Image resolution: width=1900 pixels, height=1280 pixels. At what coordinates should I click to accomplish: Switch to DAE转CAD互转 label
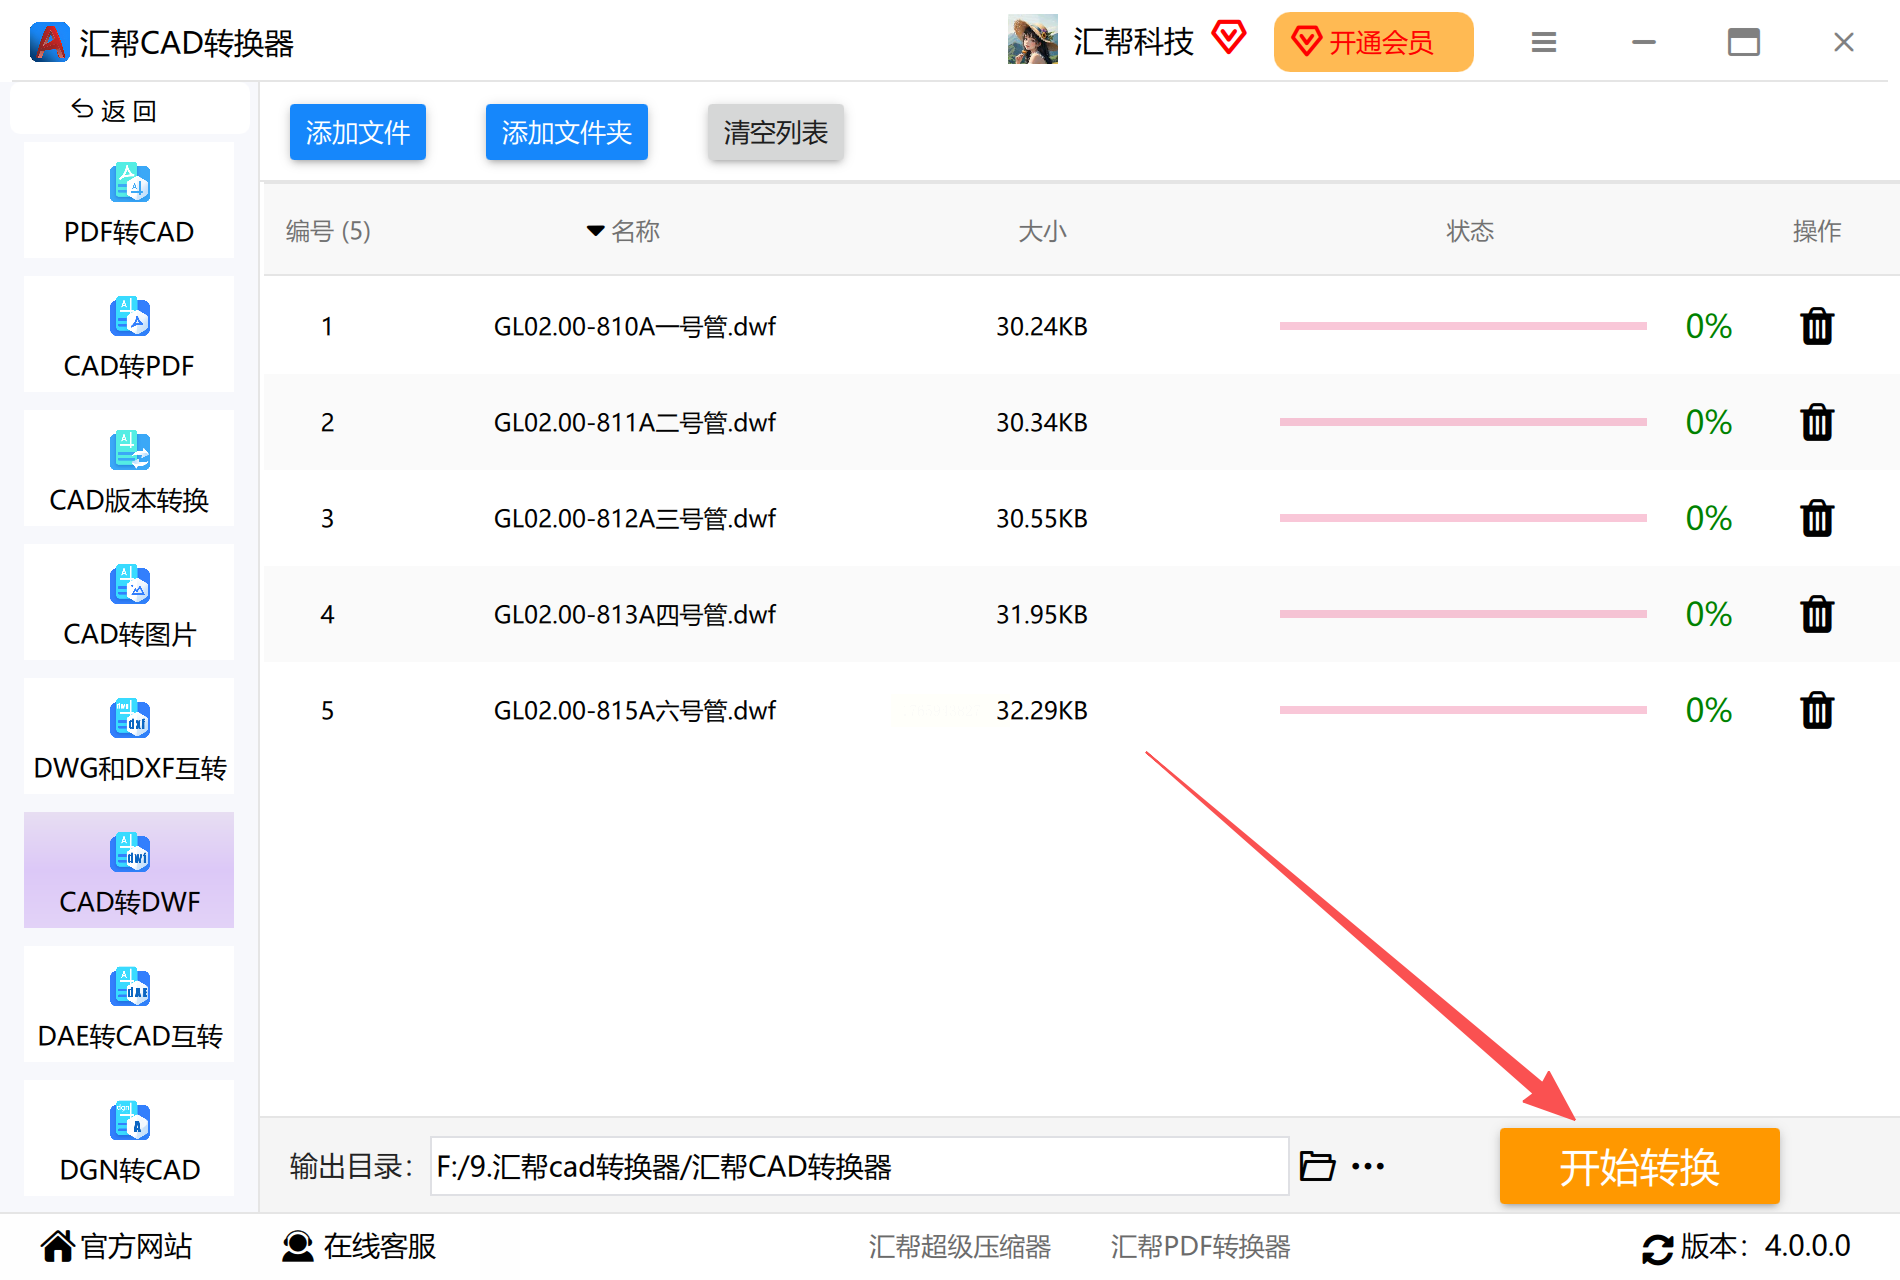130,1036
